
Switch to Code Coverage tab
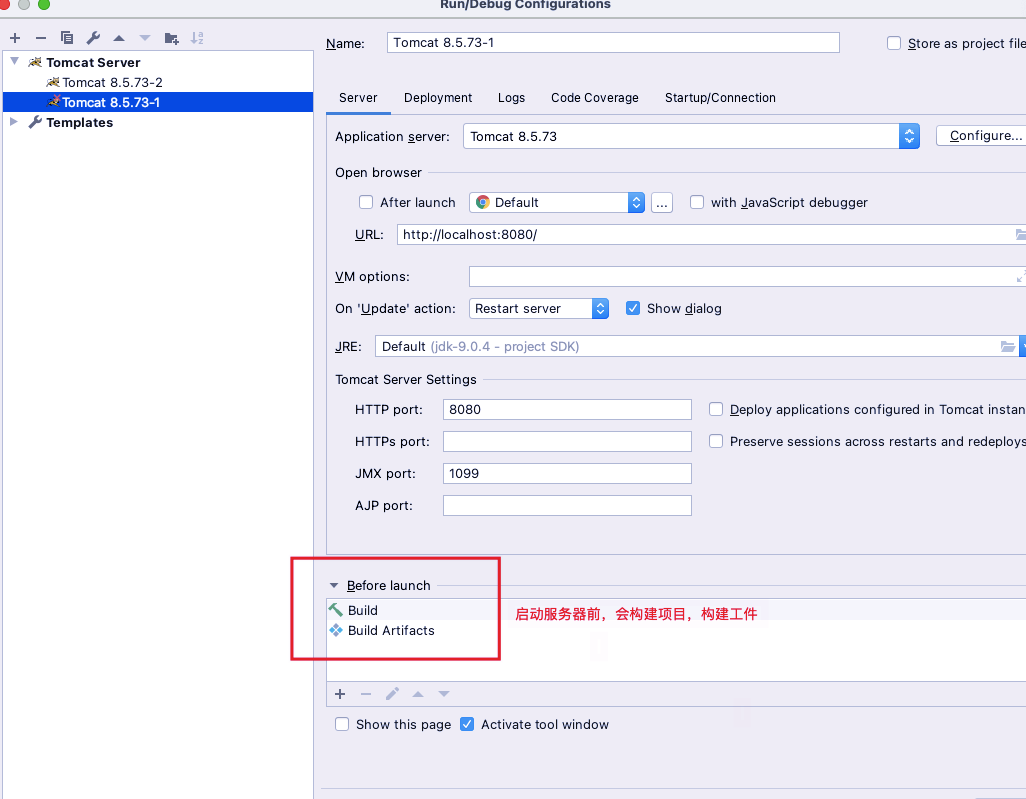(594, 98)
